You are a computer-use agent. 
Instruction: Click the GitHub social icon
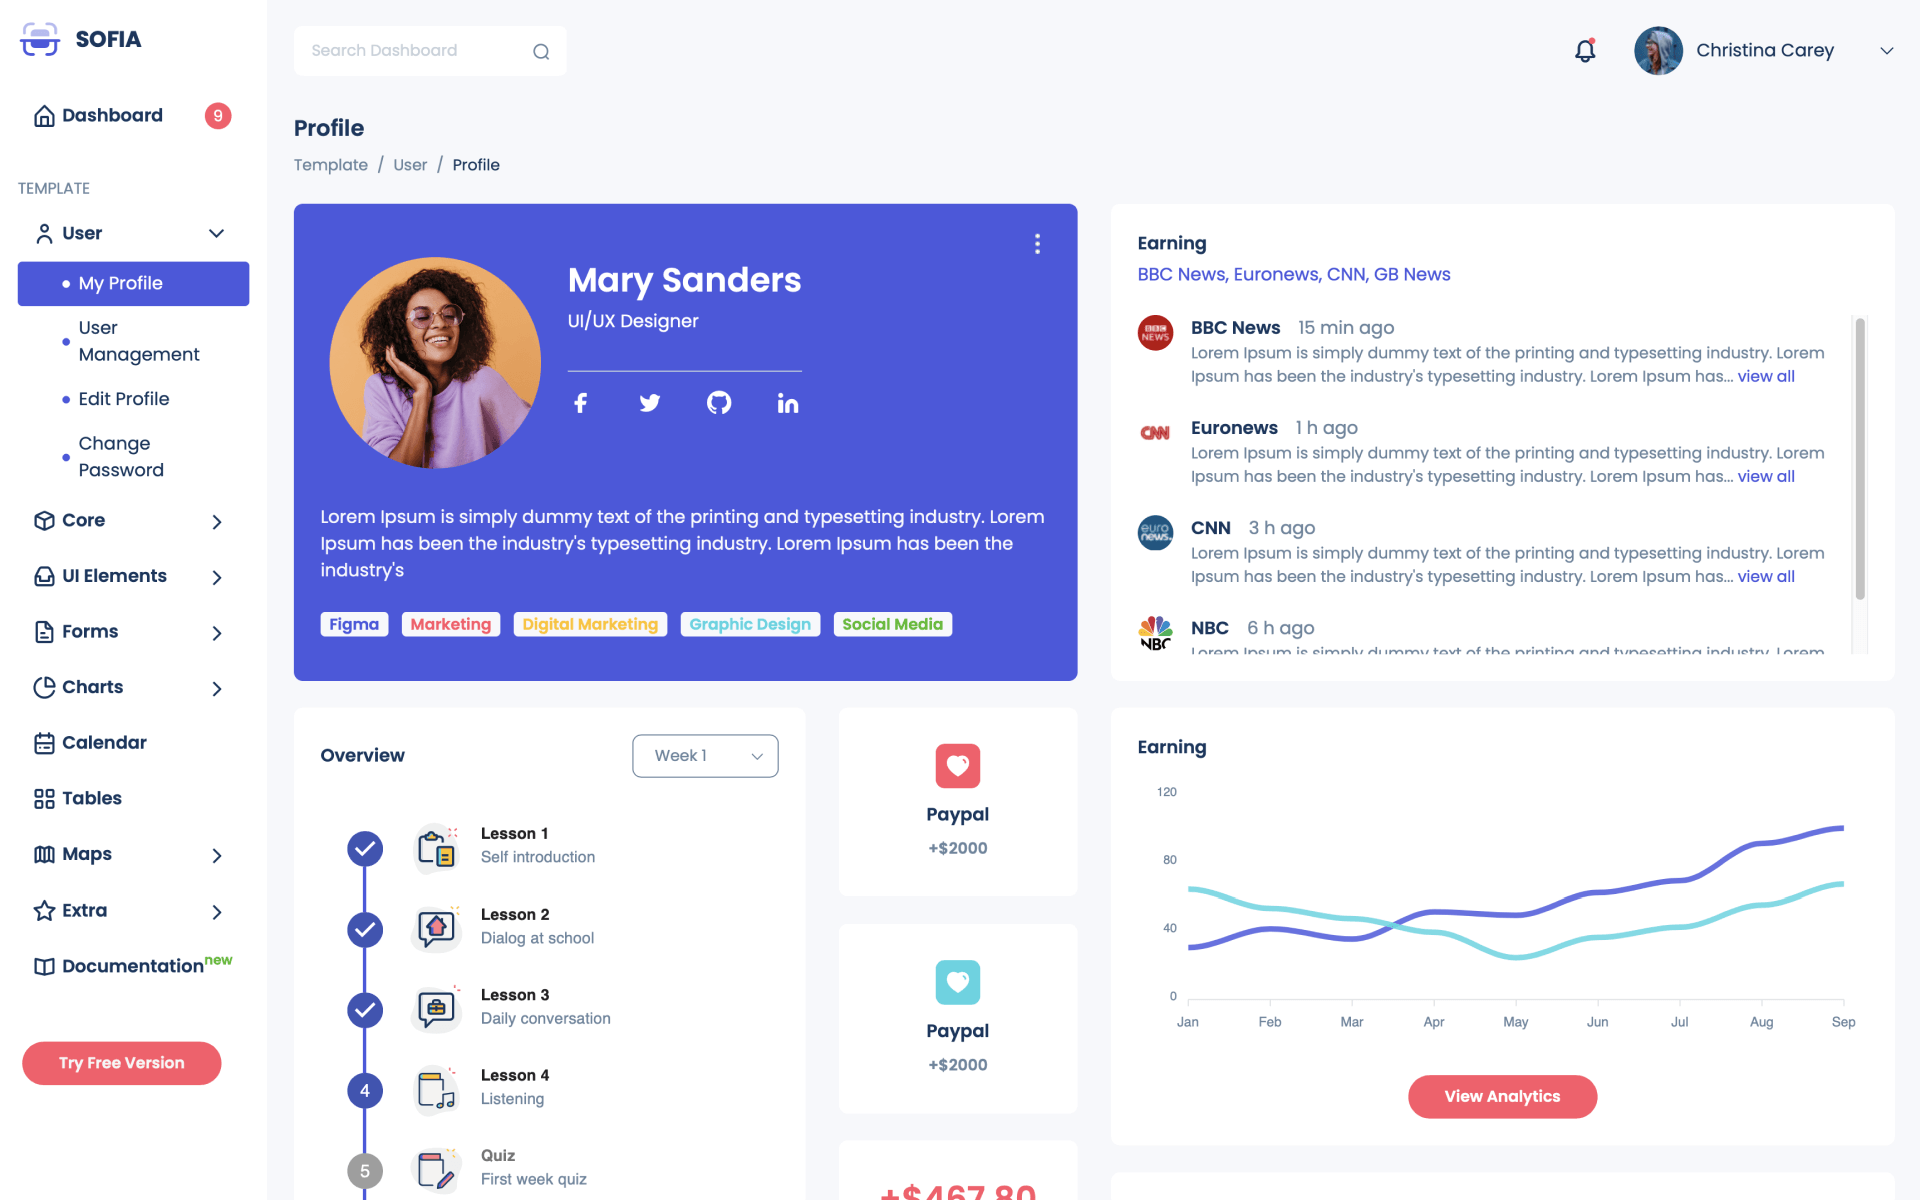(x=717, y=402)
